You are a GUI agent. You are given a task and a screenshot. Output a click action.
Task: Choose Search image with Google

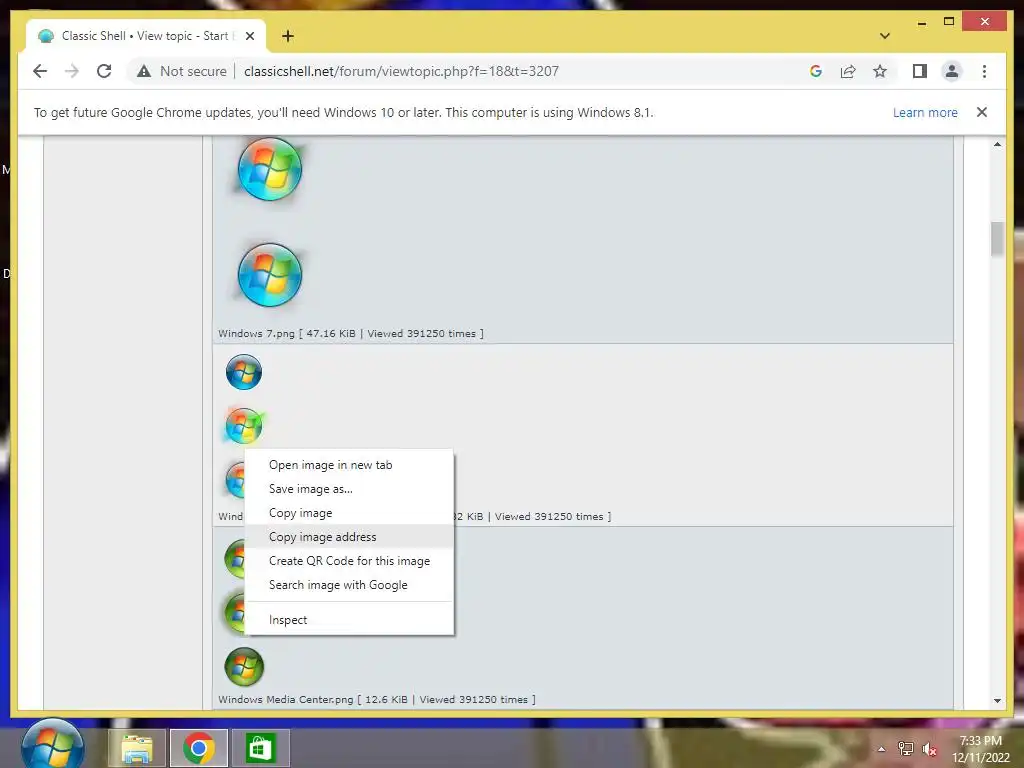[349, 585]
